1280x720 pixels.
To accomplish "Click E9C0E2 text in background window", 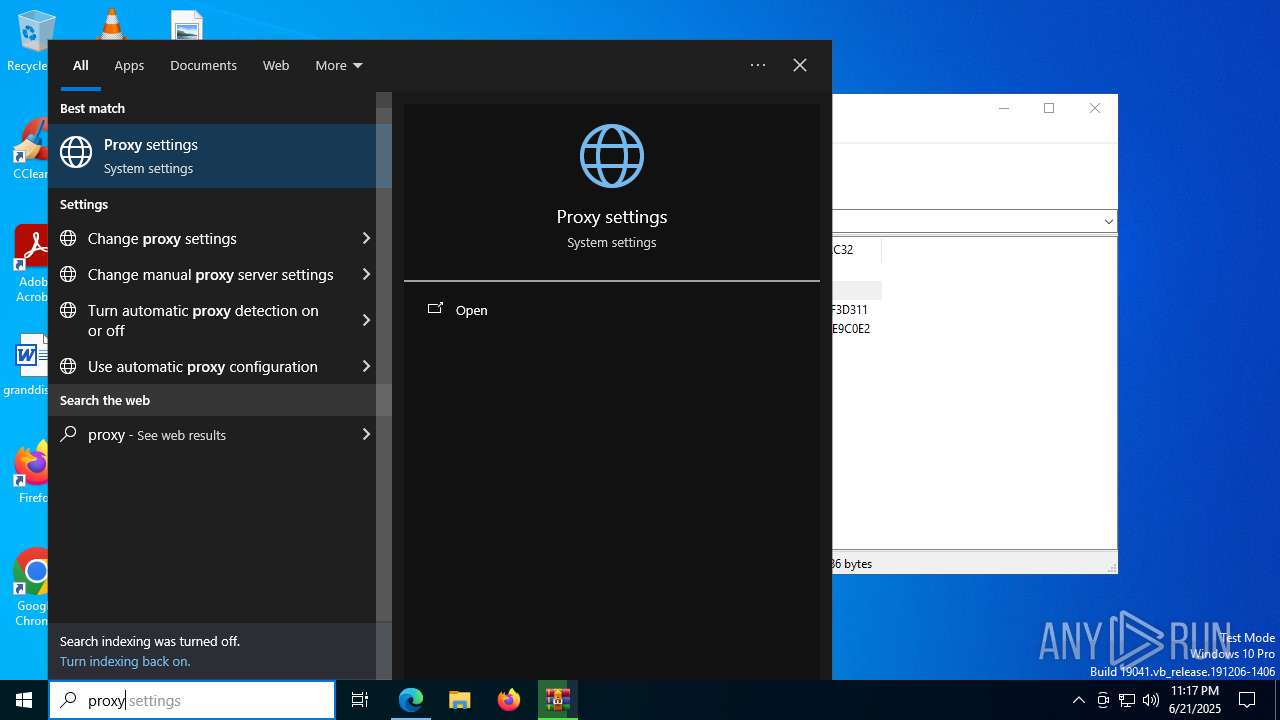I will click(851, 328).
